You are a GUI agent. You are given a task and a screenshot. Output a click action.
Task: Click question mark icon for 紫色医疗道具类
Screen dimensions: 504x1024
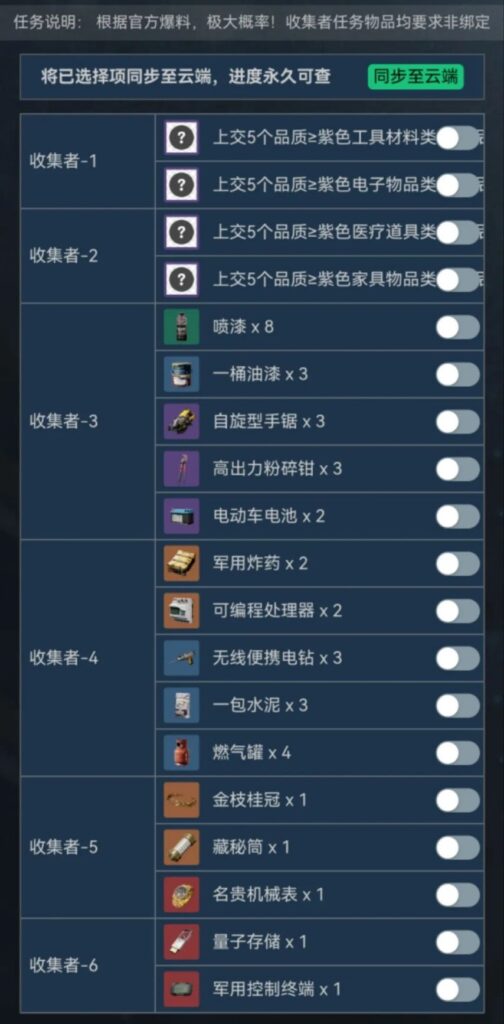(181, 232)
